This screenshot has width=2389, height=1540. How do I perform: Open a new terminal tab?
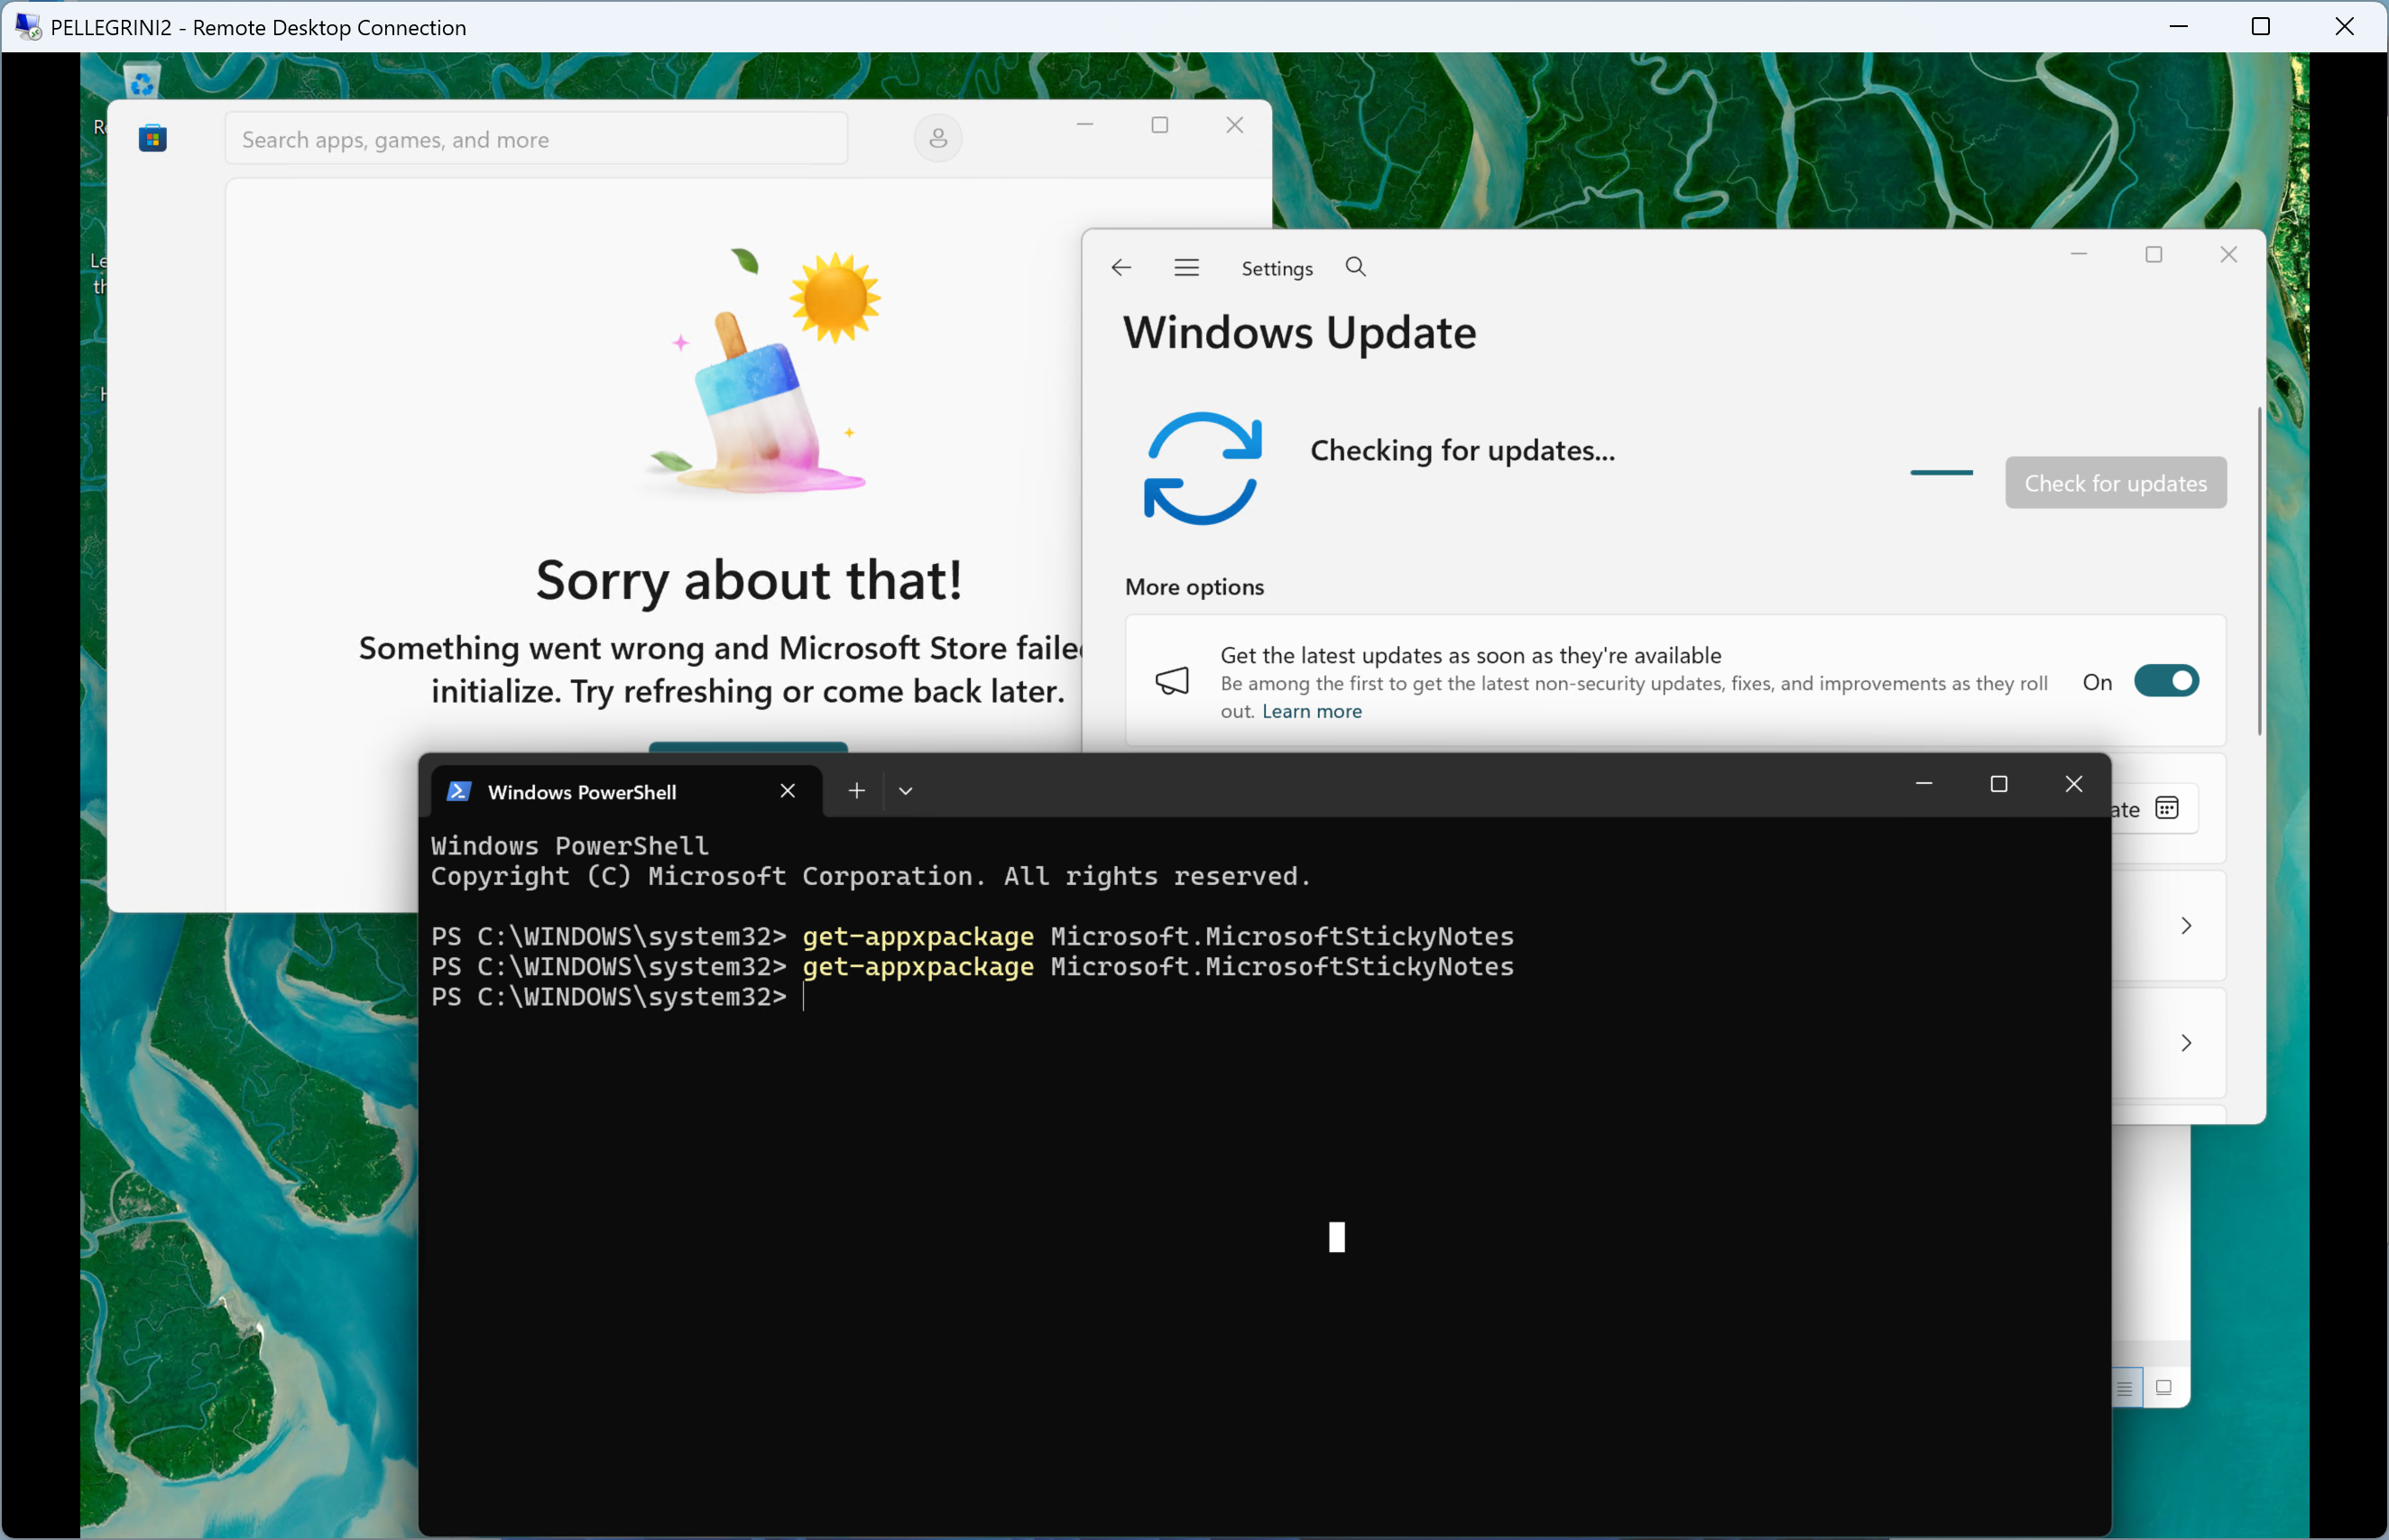(856, 791)
